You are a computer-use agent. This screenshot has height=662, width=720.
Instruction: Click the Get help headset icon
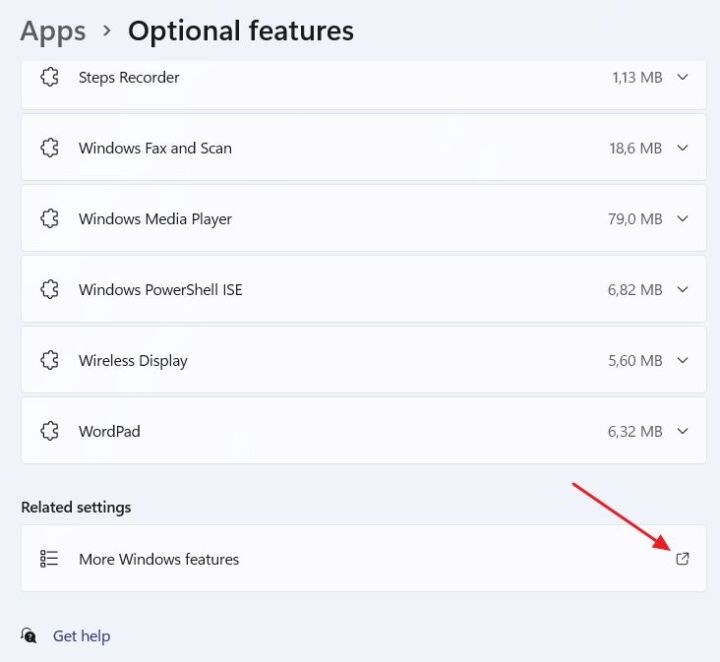pos(29,636)
